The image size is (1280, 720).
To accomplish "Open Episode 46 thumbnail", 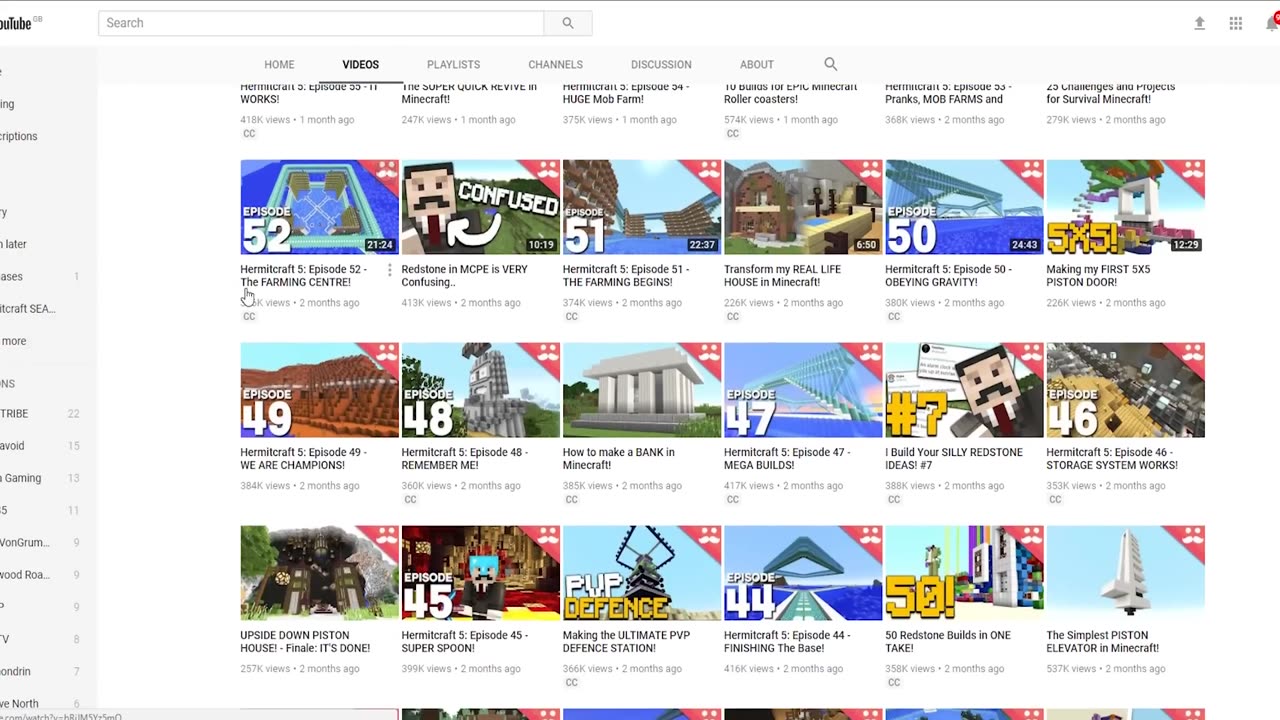I will point(1125,390).
